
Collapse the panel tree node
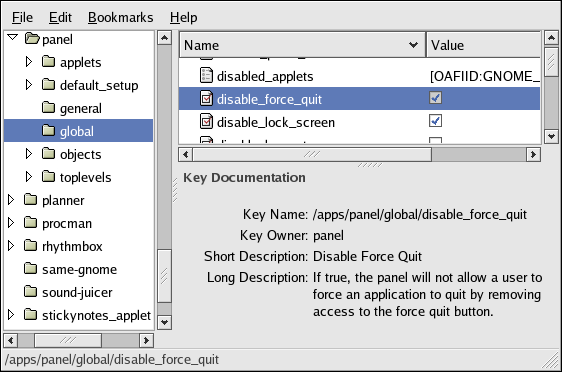13,37
